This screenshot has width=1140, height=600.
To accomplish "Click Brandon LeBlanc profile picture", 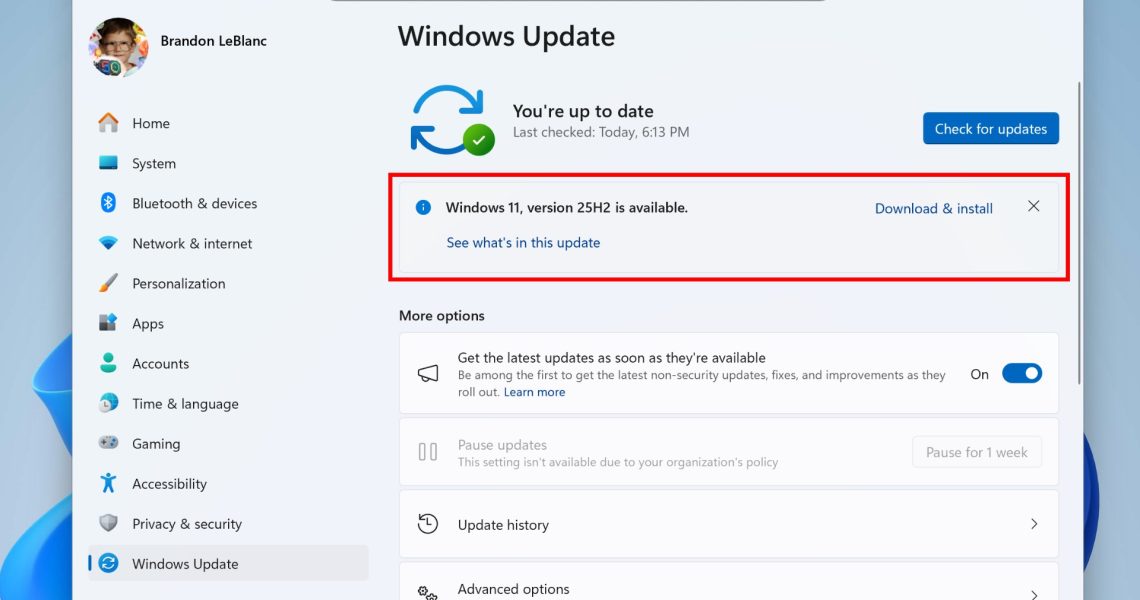I will pyautogui.click(x=119, y=47).
